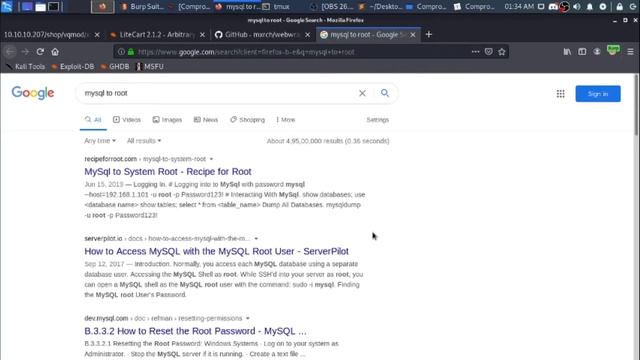Click the page vertical scrollbar
The height and width of the screenshot is (360, 640).
[x=636, y=105]
